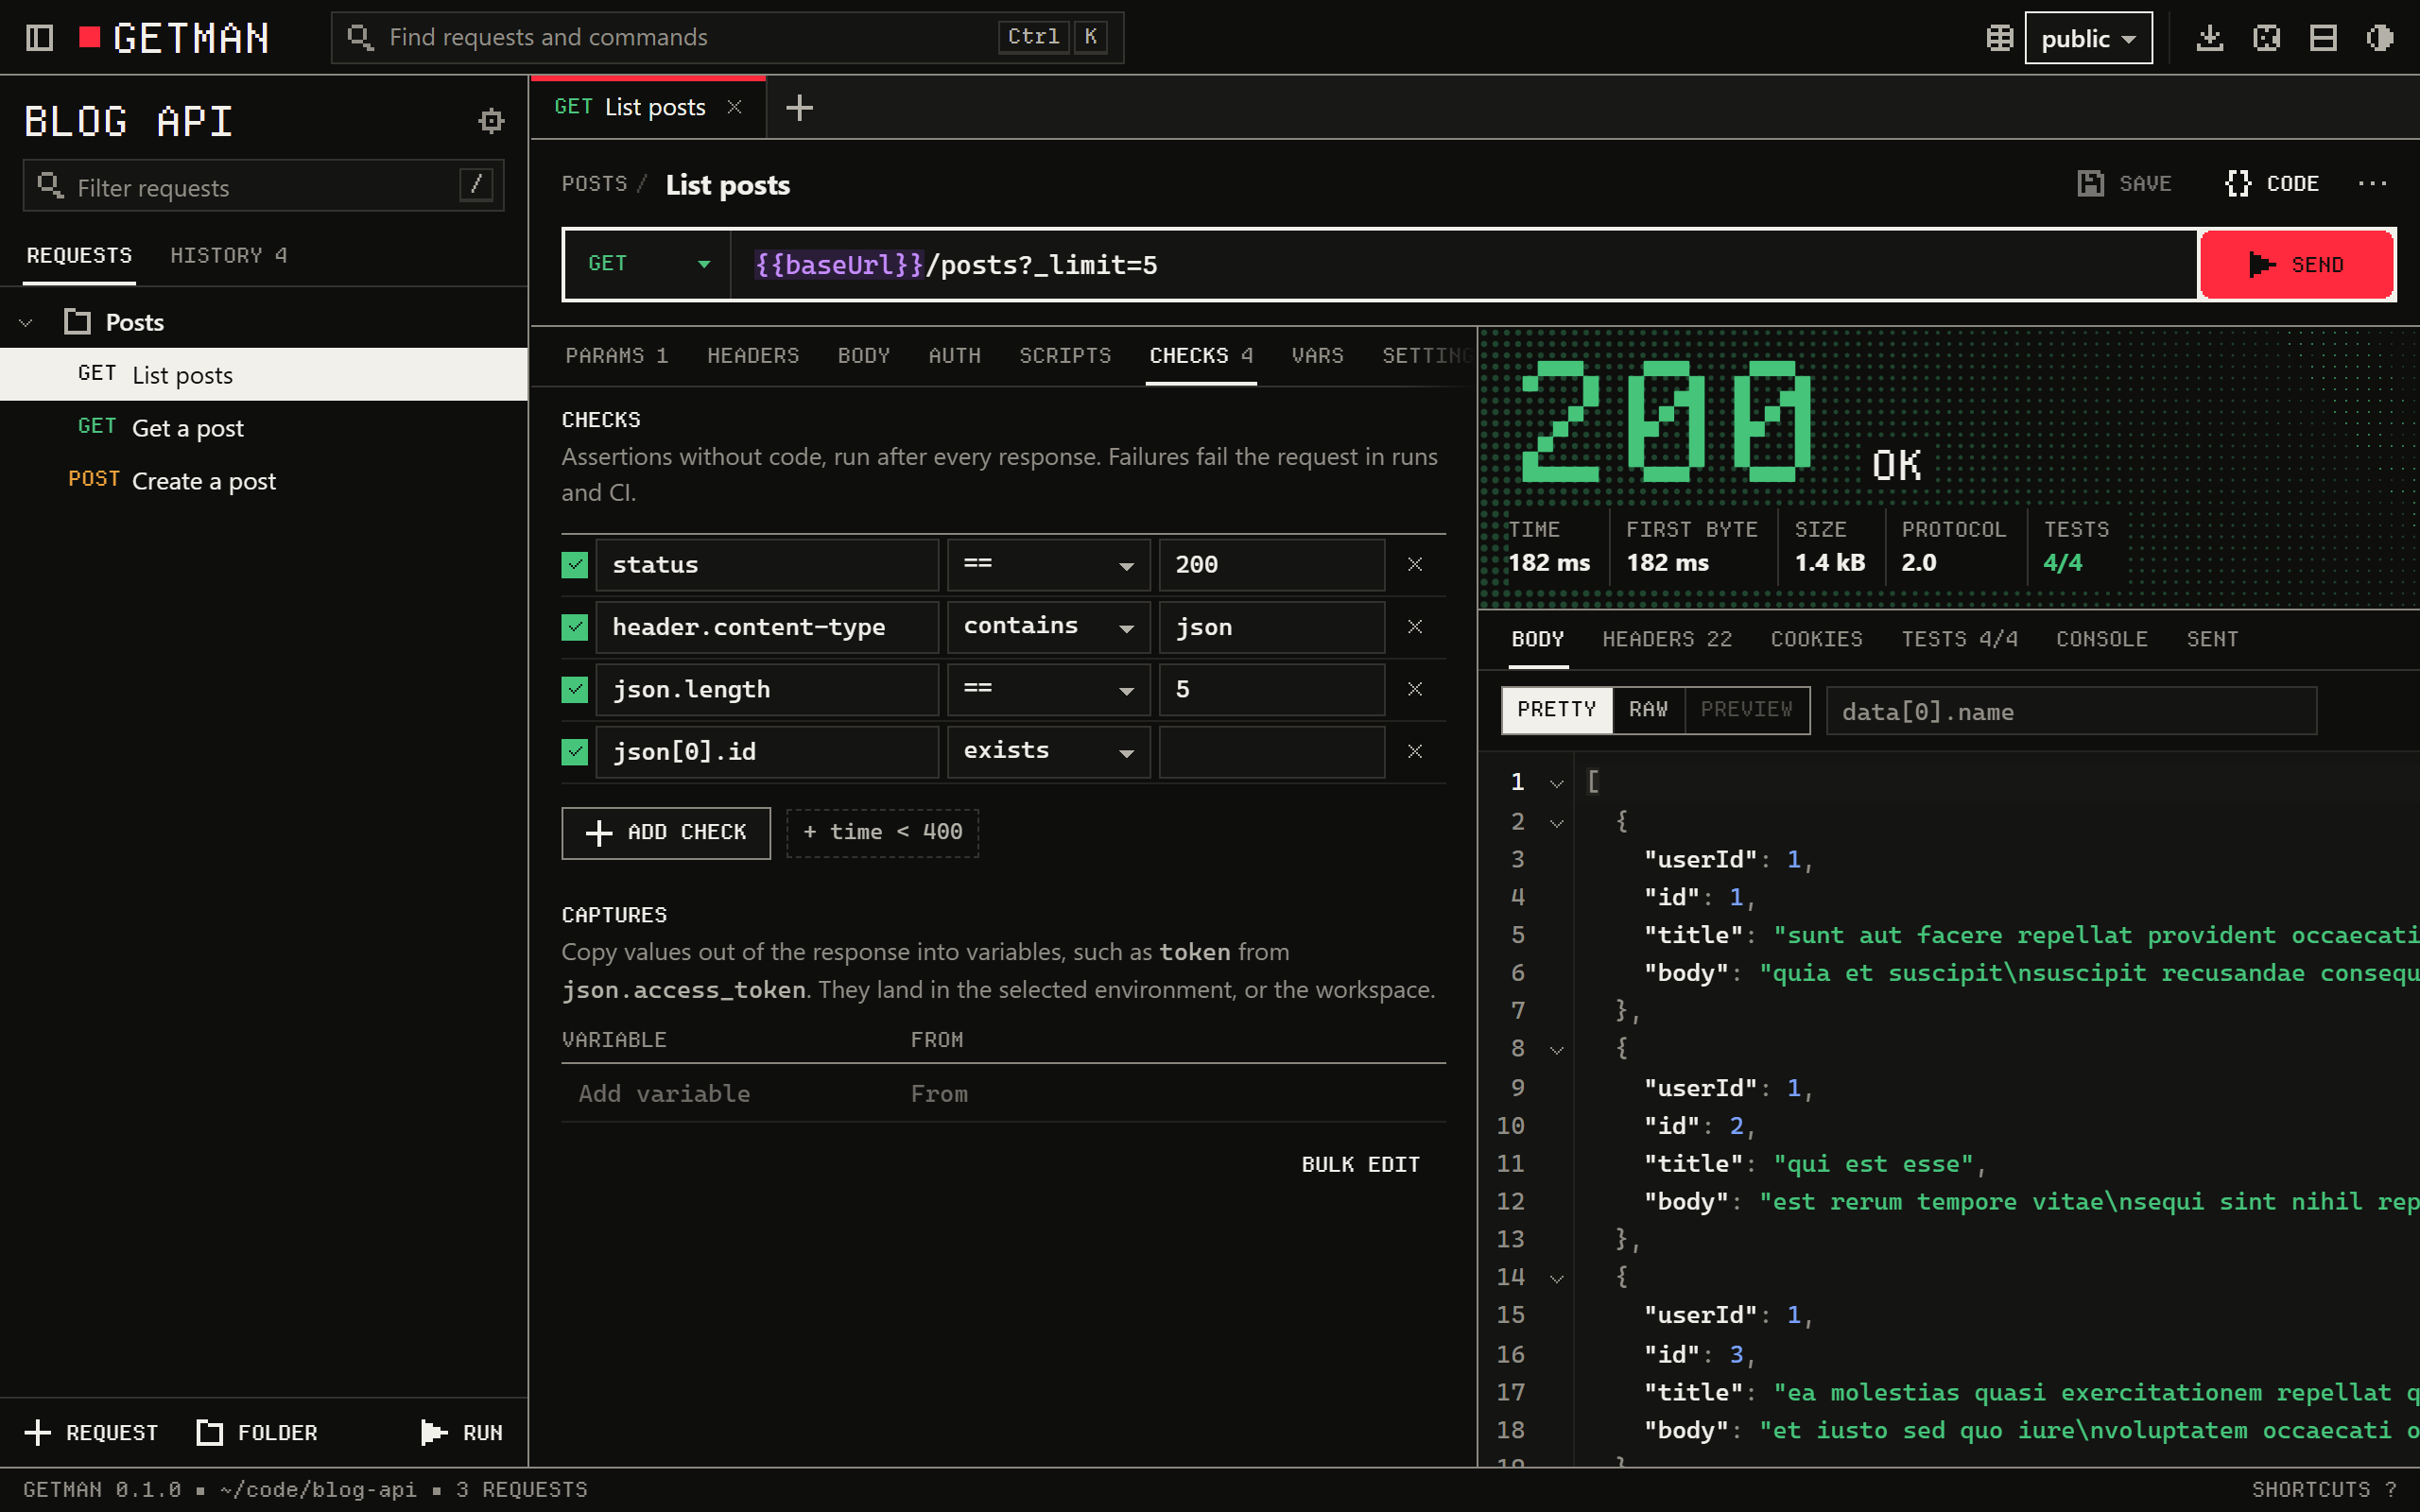Viewport: 2420px width, 1512px height.
Task: Remove the json[0].id check row
Action: coord(1415,751)
